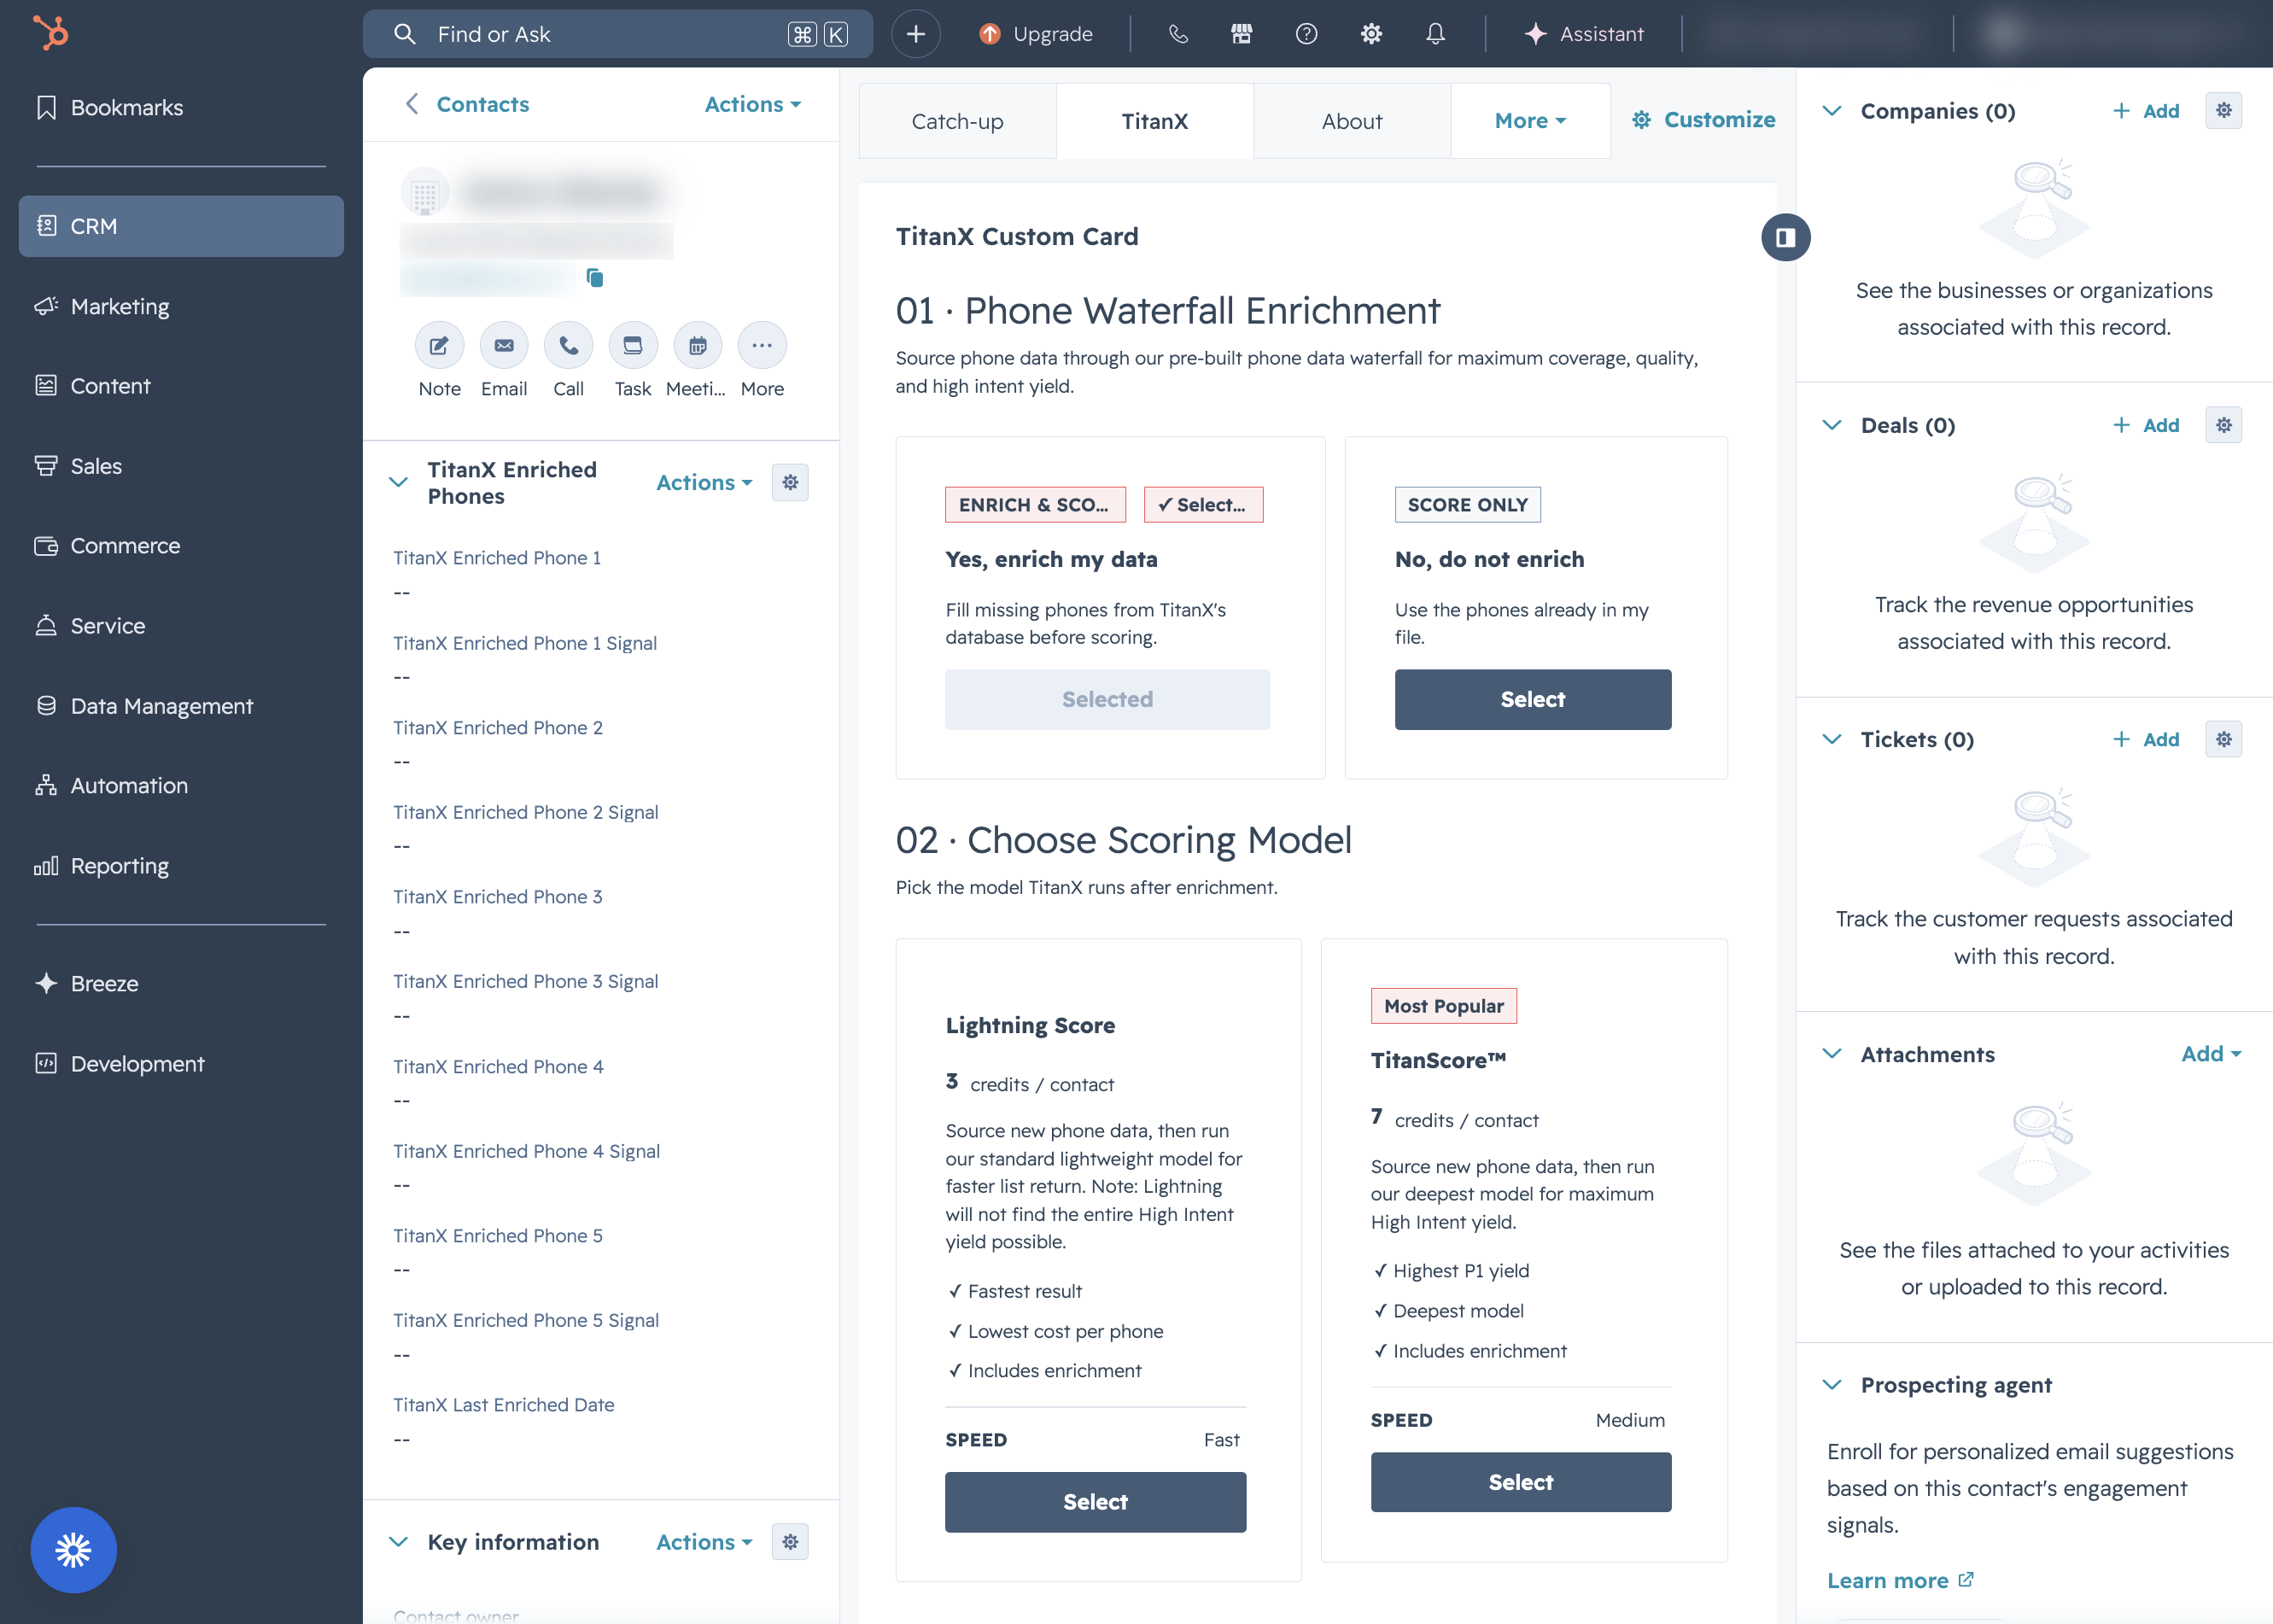Copy the contact email with copy icon
This screenshot has width=2273, height=1624.
[595, 278]
